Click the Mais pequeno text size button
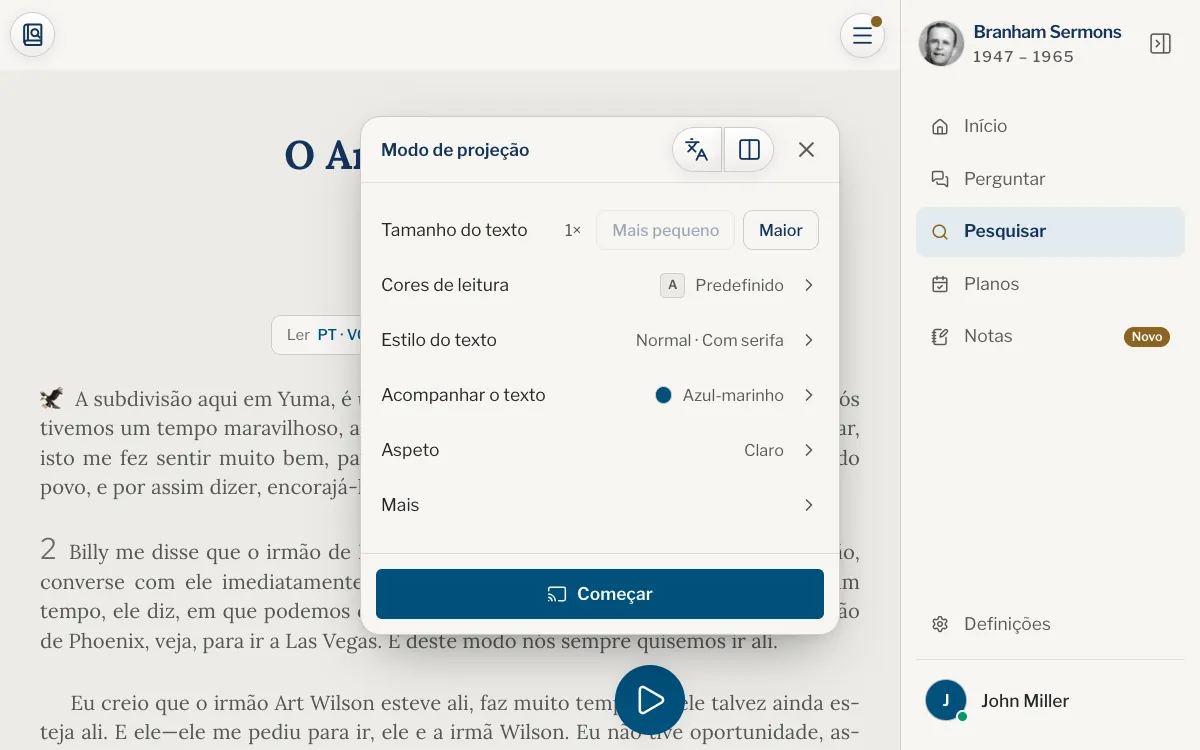Viewport: 1200px width, 750px height. coord(666,230)
